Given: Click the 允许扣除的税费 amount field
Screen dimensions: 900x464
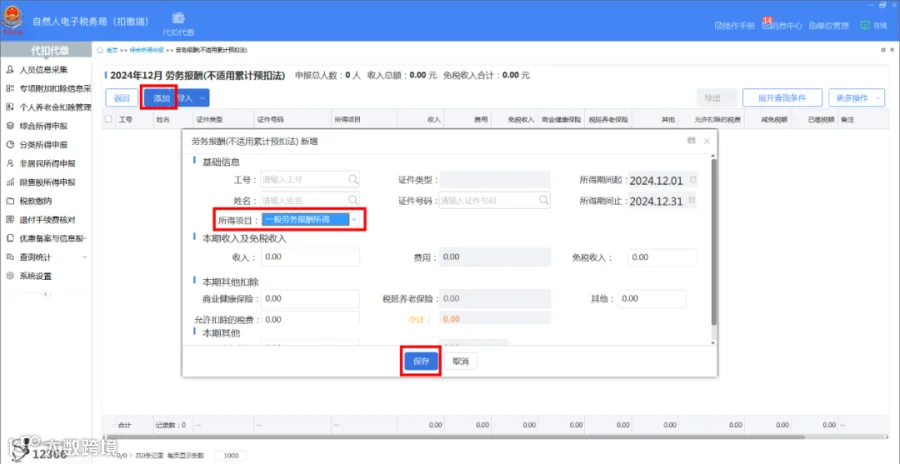Looking at the screenshot, I should (x=310, y=319).
